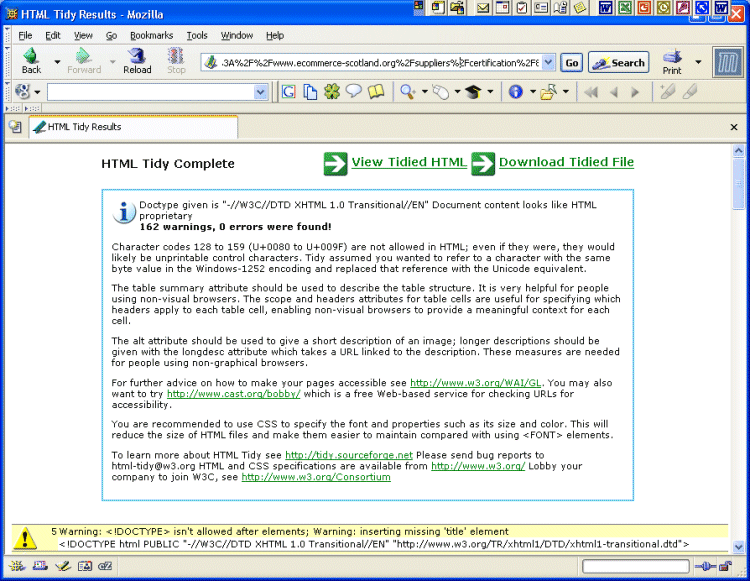Click the Search button
Screen dimensions: 750x581
(x=618, y=63)
